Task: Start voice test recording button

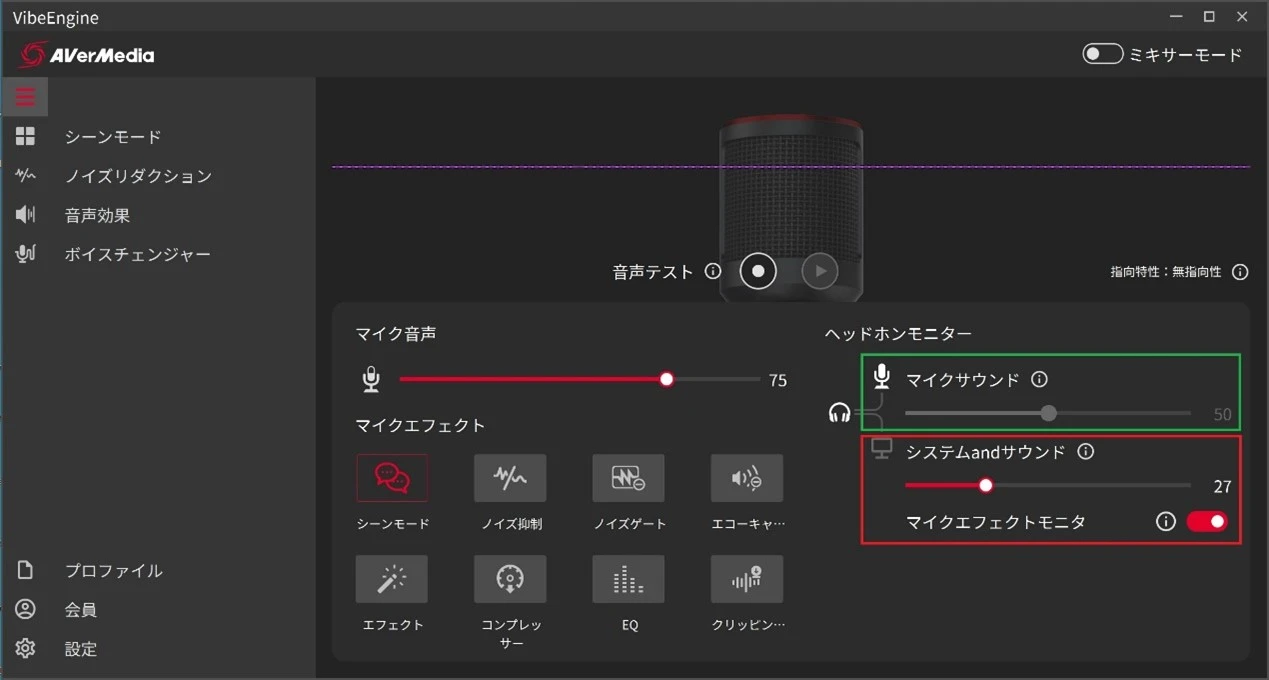Action: (758, 271)
